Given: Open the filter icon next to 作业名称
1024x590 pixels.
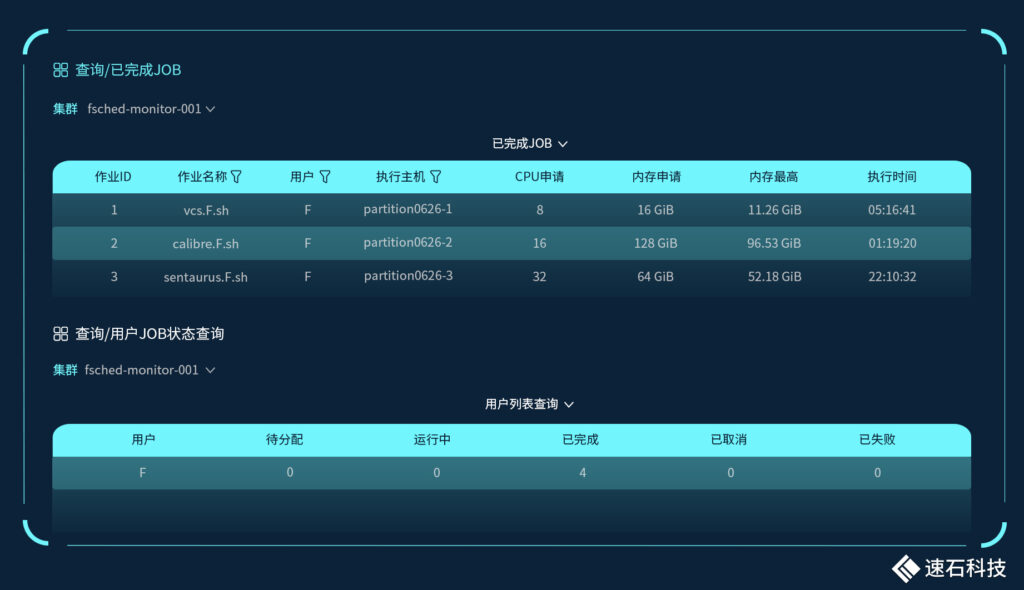Looking at the screenshot, I should point(236,177).
